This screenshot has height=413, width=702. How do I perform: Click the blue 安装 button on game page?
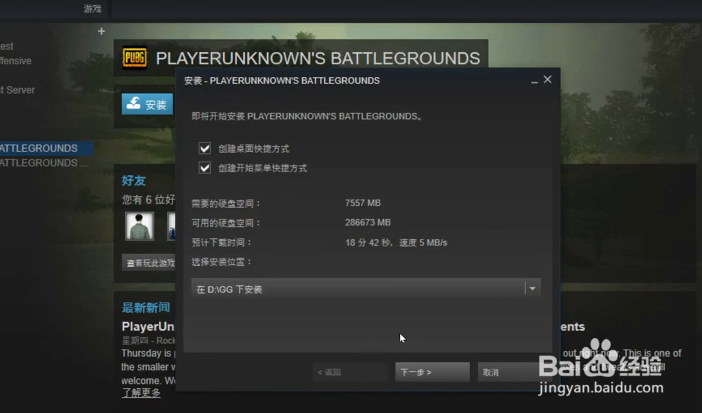click(147, 104)
